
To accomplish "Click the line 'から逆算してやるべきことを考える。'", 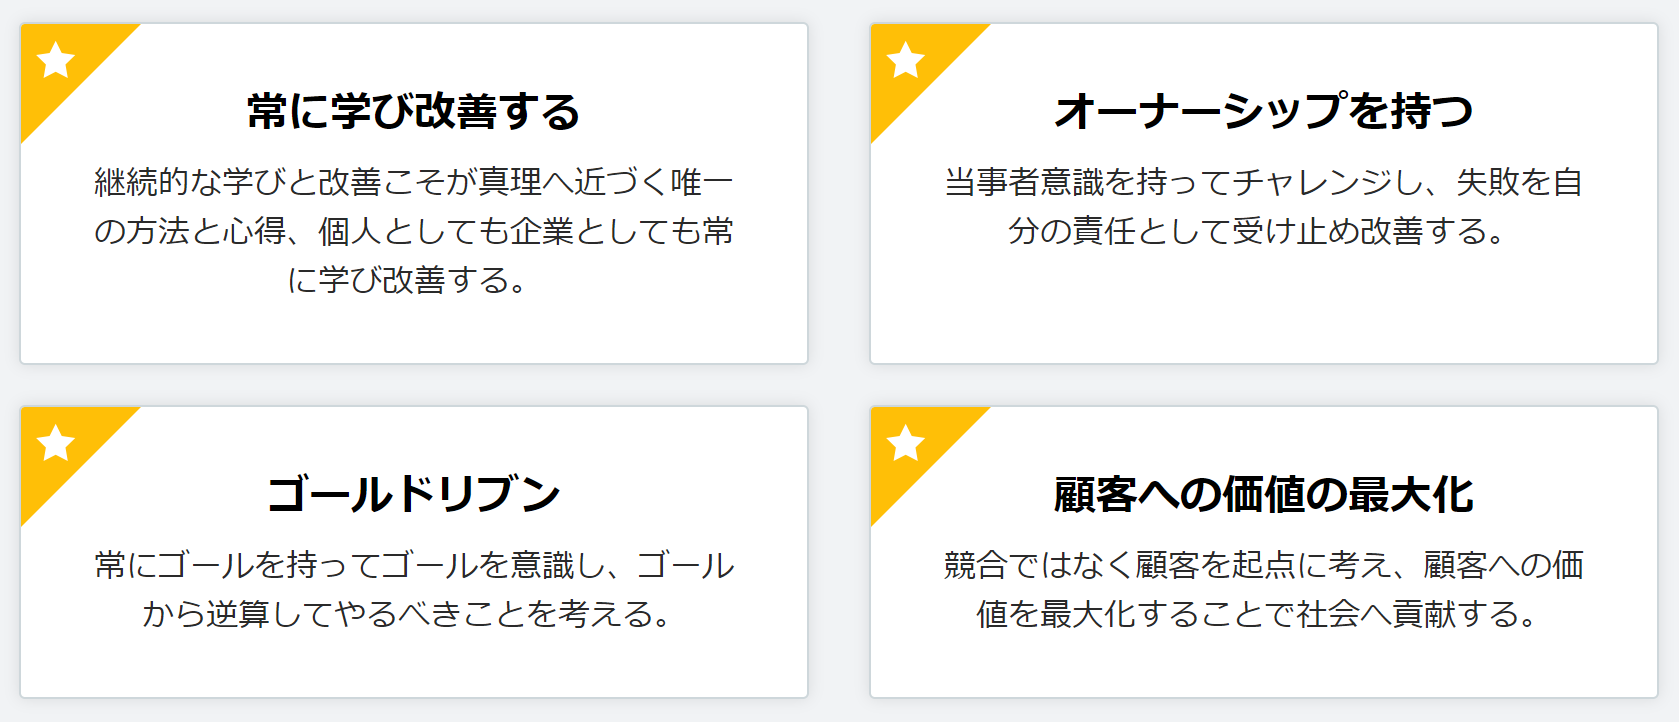I will (408, 614).
